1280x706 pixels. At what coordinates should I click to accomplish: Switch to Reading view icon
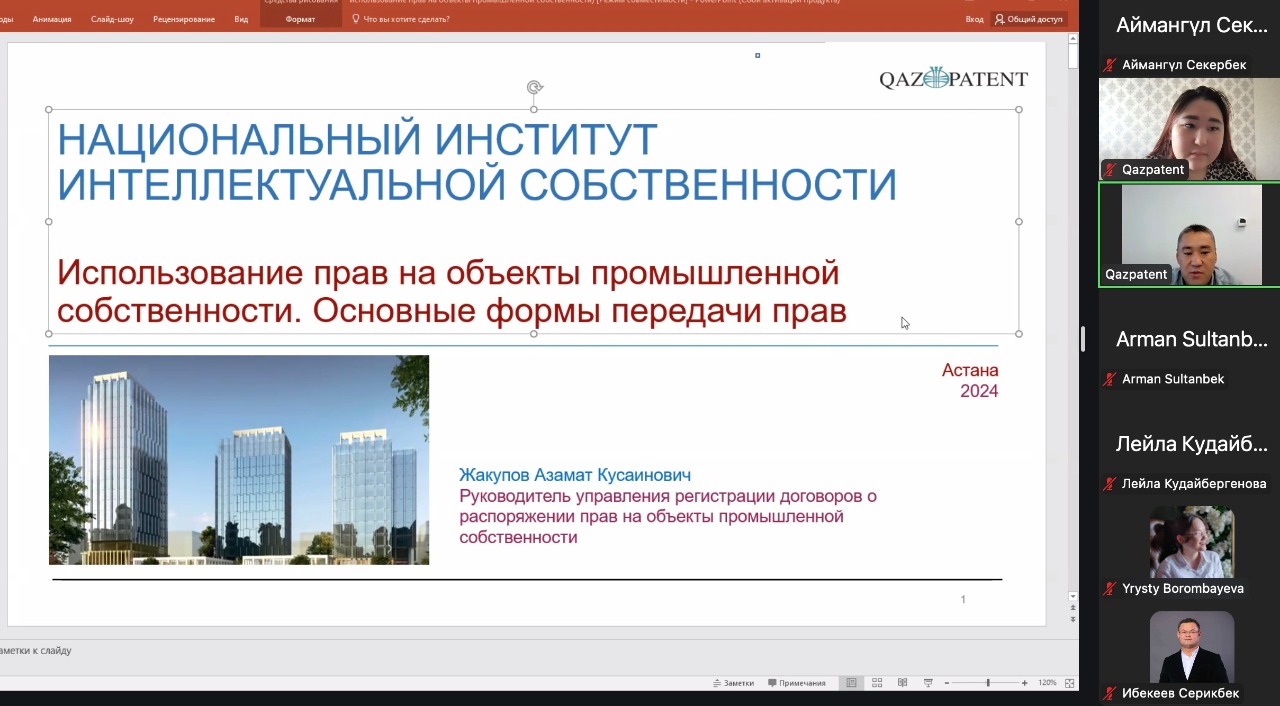tap(902, 683)
